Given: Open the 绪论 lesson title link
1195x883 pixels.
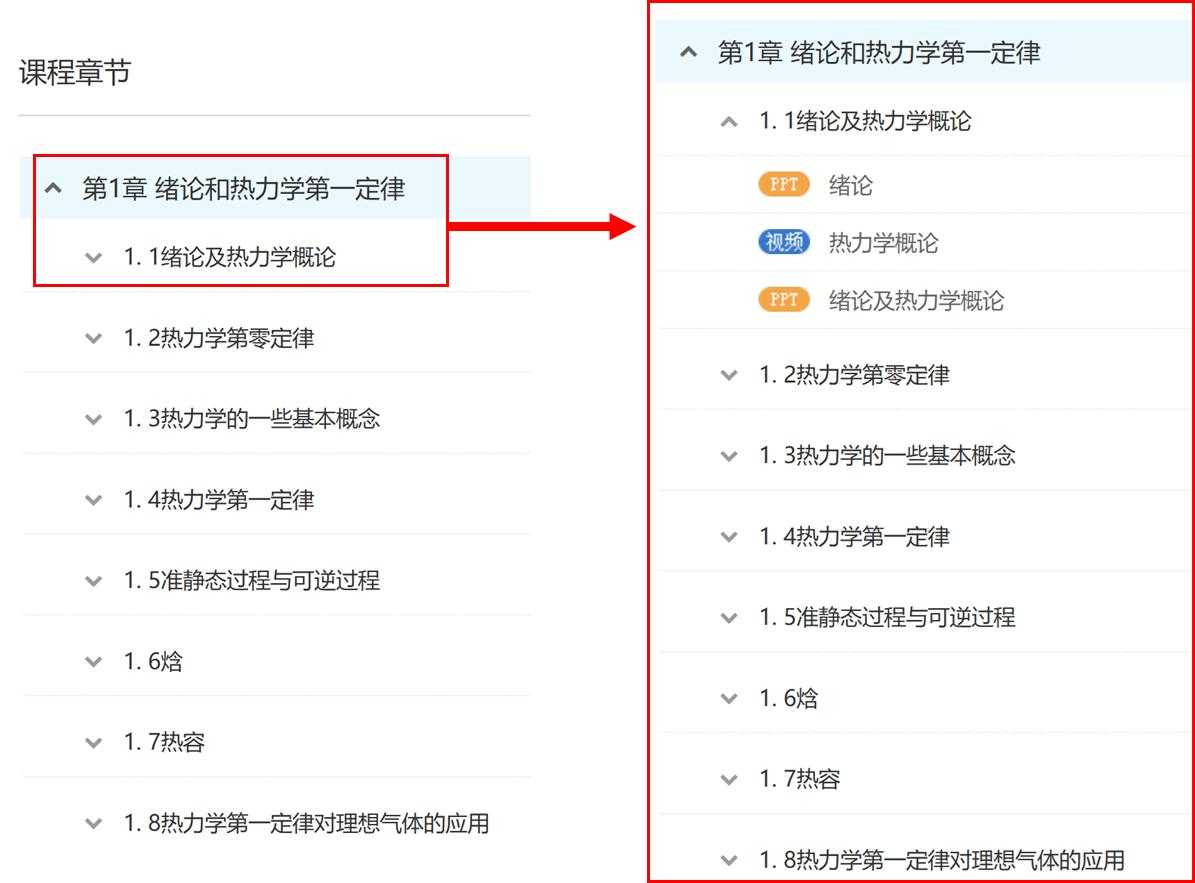Looking at the screenshot, I should (851, 185).
